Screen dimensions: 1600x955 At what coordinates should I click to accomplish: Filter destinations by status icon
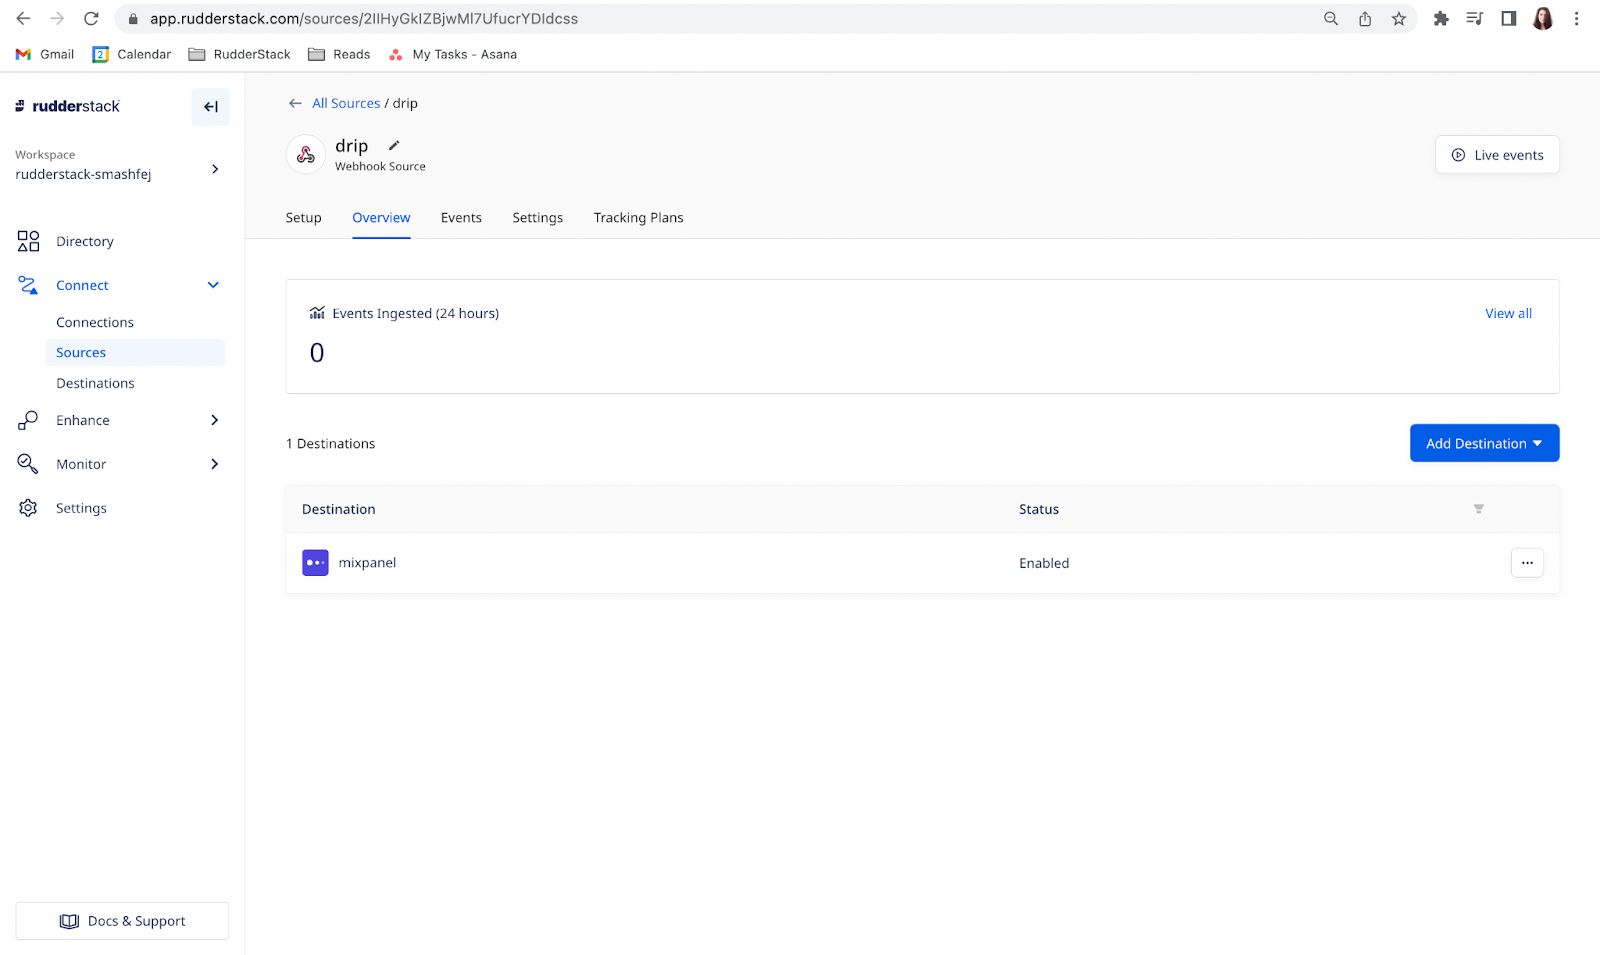[1478, 509]
